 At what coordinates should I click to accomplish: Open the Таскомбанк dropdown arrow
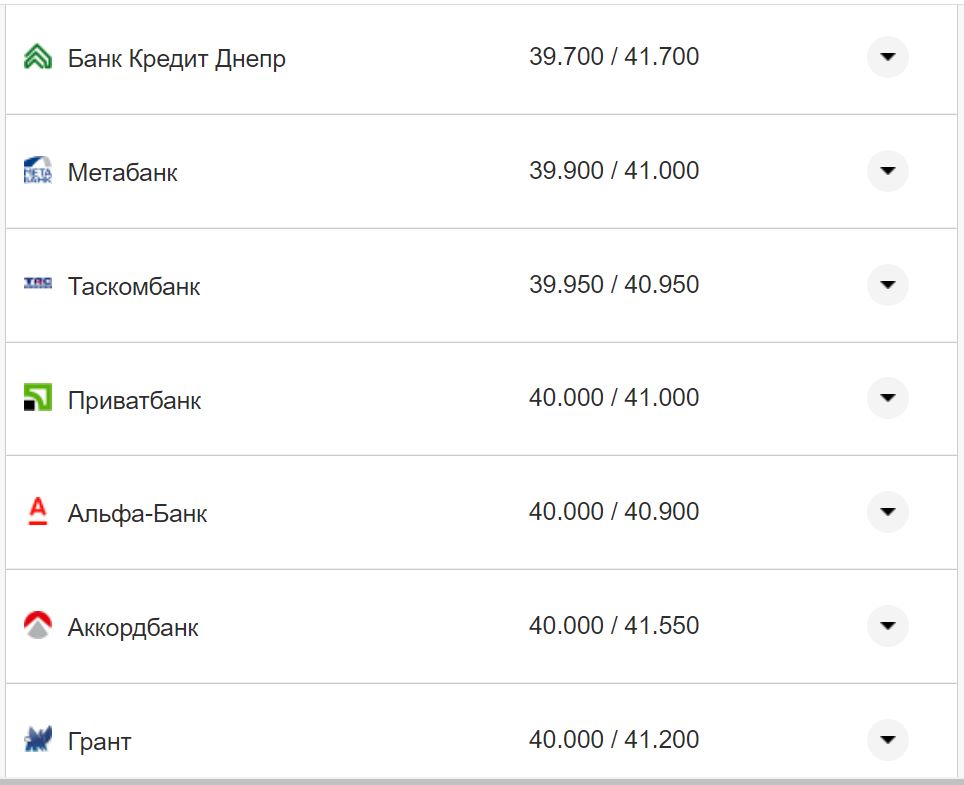887,285
